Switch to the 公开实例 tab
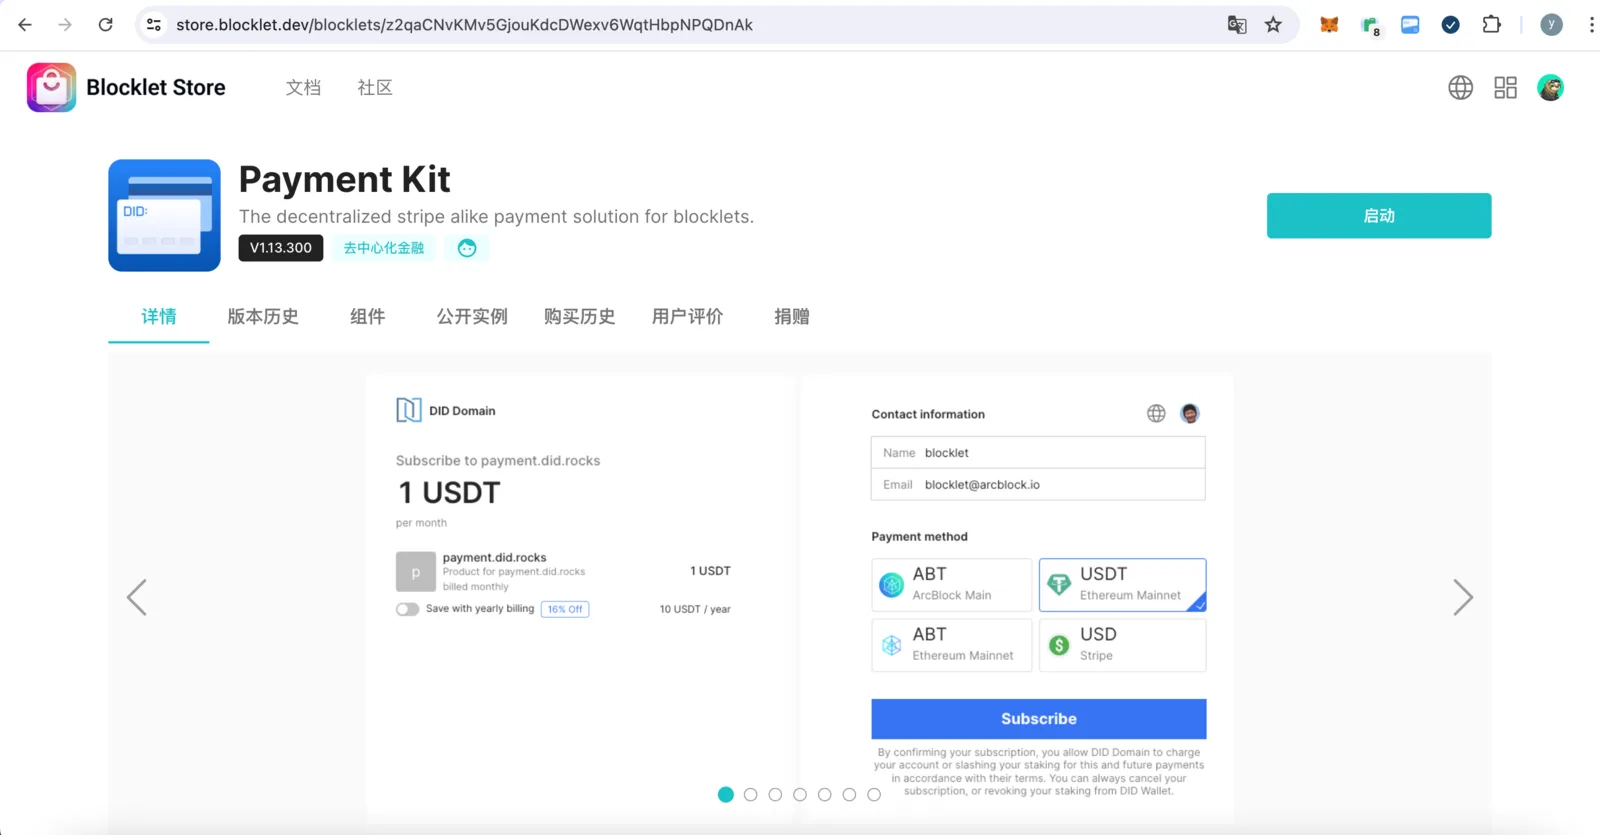 [x=472, y=317]
